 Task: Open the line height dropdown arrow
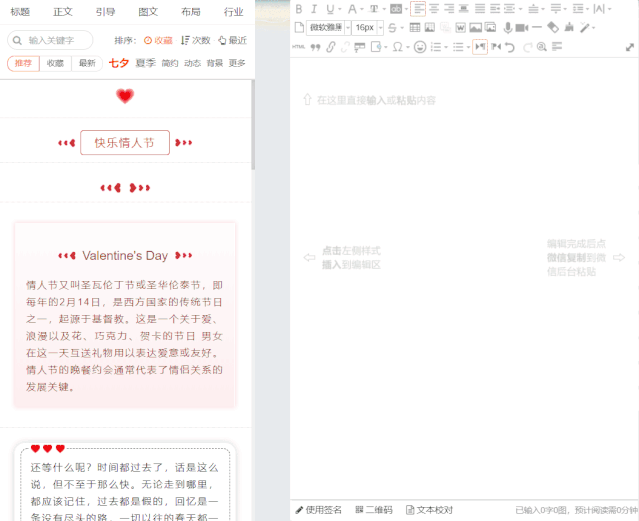point(587,9)
